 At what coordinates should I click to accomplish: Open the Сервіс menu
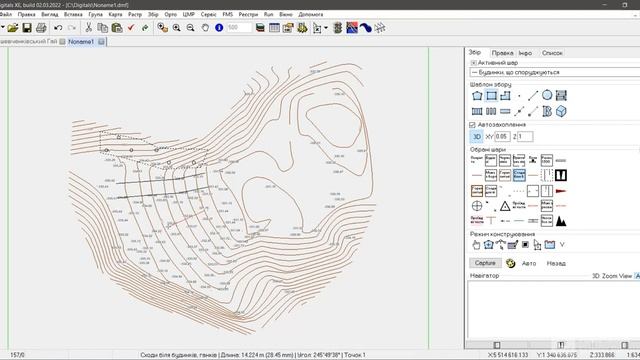click(x=209, y=14)
